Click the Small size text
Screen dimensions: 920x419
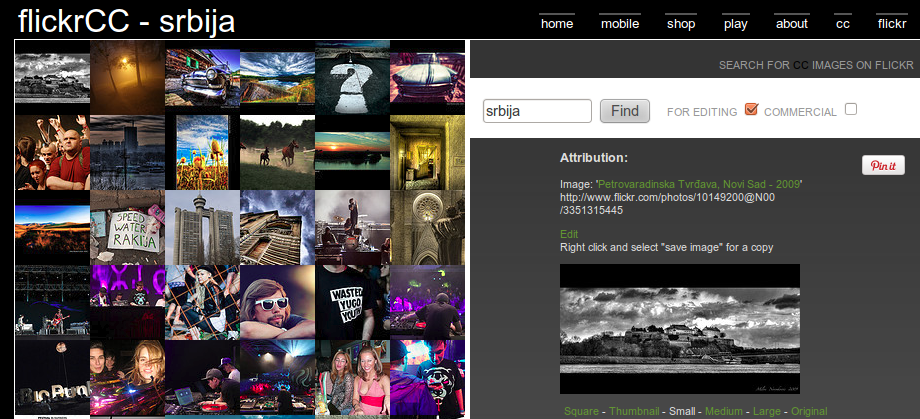coord(682,411)
